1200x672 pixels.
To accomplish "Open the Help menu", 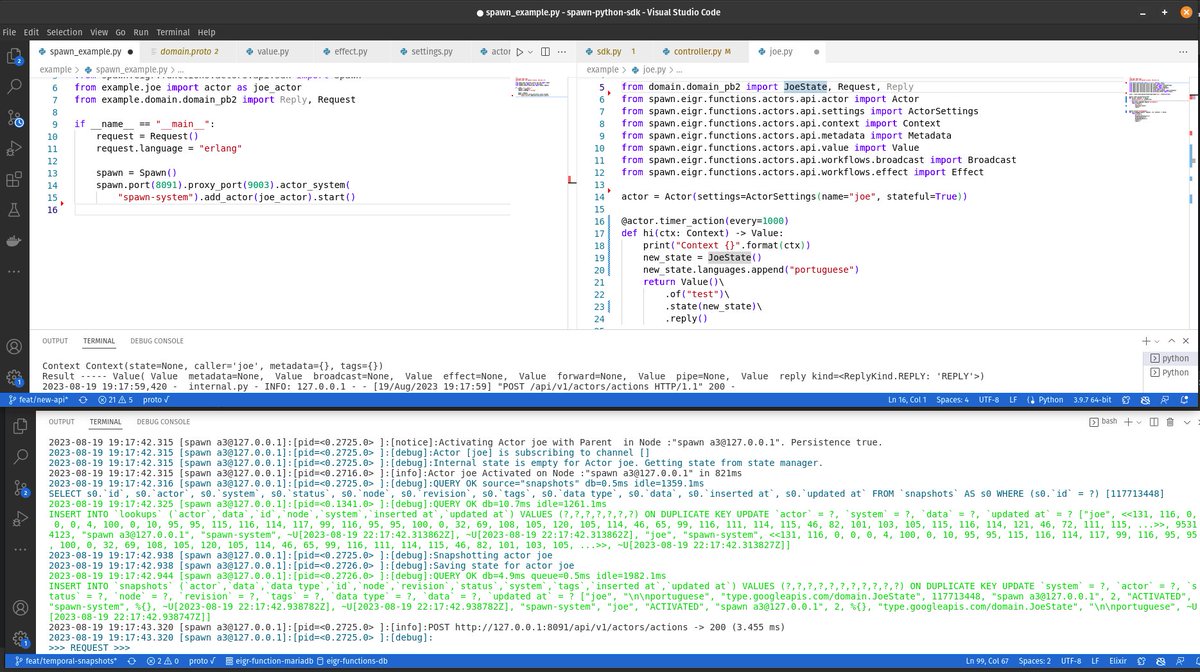I will [x=206, y=32].
